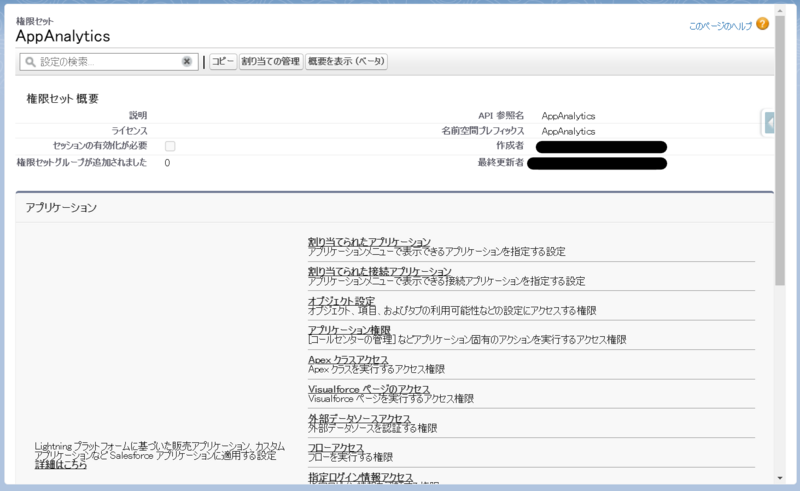Screen dimensions: 800x491
Task: Open 割り当てられた接続アプリケーション link
Action: [x=380, y=271]
